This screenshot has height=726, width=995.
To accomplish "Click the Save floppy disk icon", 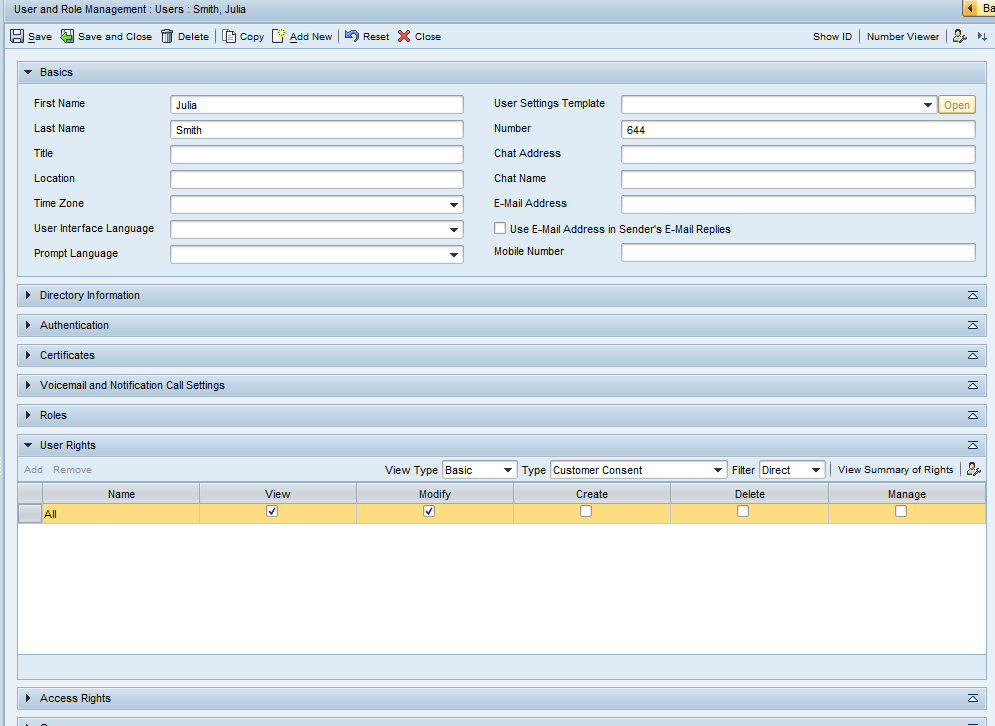I will 17,36.
